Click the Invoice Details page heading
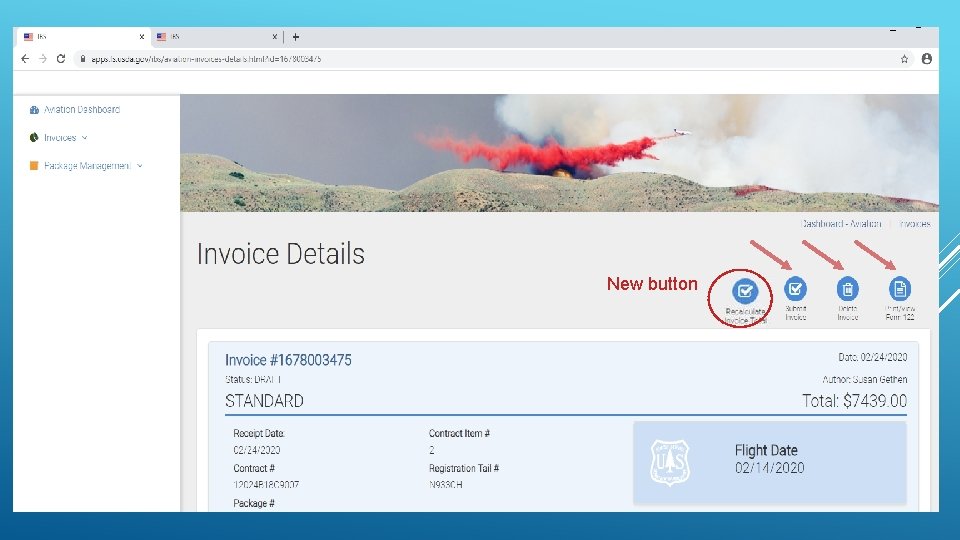960x540 pixels. [280, 254]
